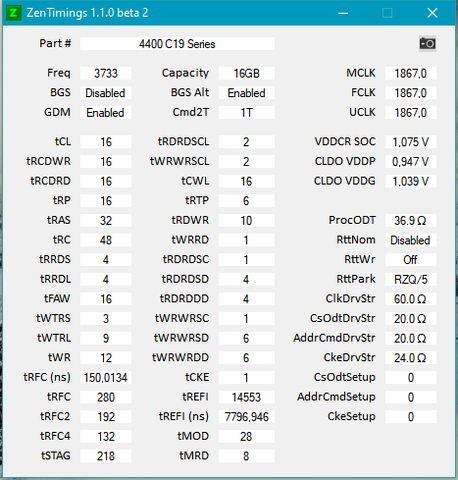Click the BGS value Disabled
458x480 pixels.
(106, 93)
